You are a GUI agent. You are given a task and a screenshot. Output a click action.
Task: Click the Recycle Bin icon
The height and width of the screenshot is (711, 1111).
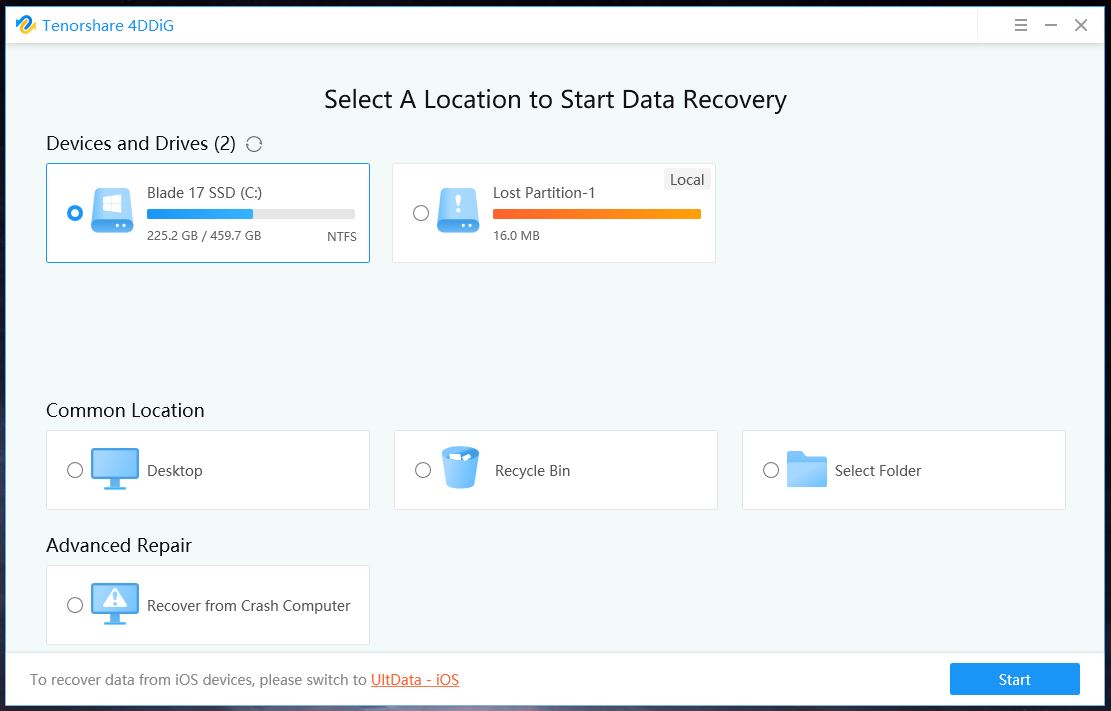click(x=460, y=468)
